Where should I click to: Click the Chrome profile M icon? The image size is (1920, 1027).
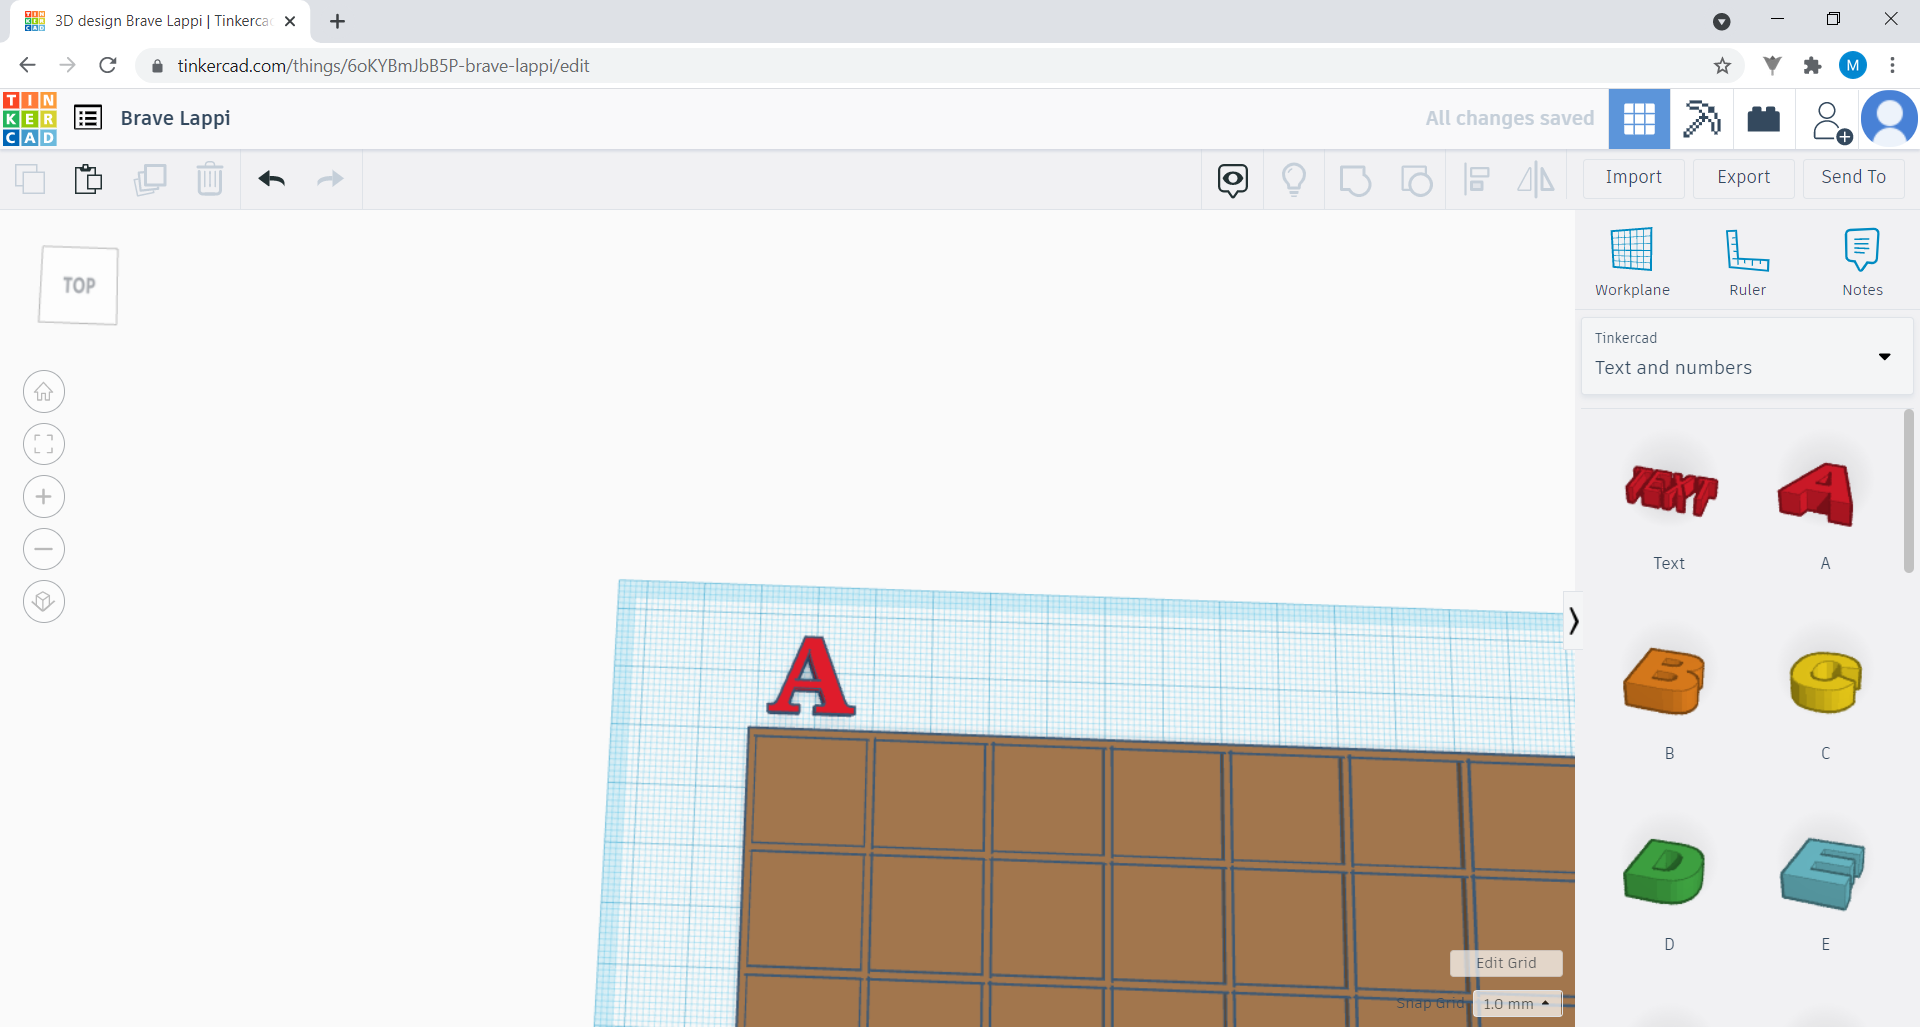(x=1853, y=65)
